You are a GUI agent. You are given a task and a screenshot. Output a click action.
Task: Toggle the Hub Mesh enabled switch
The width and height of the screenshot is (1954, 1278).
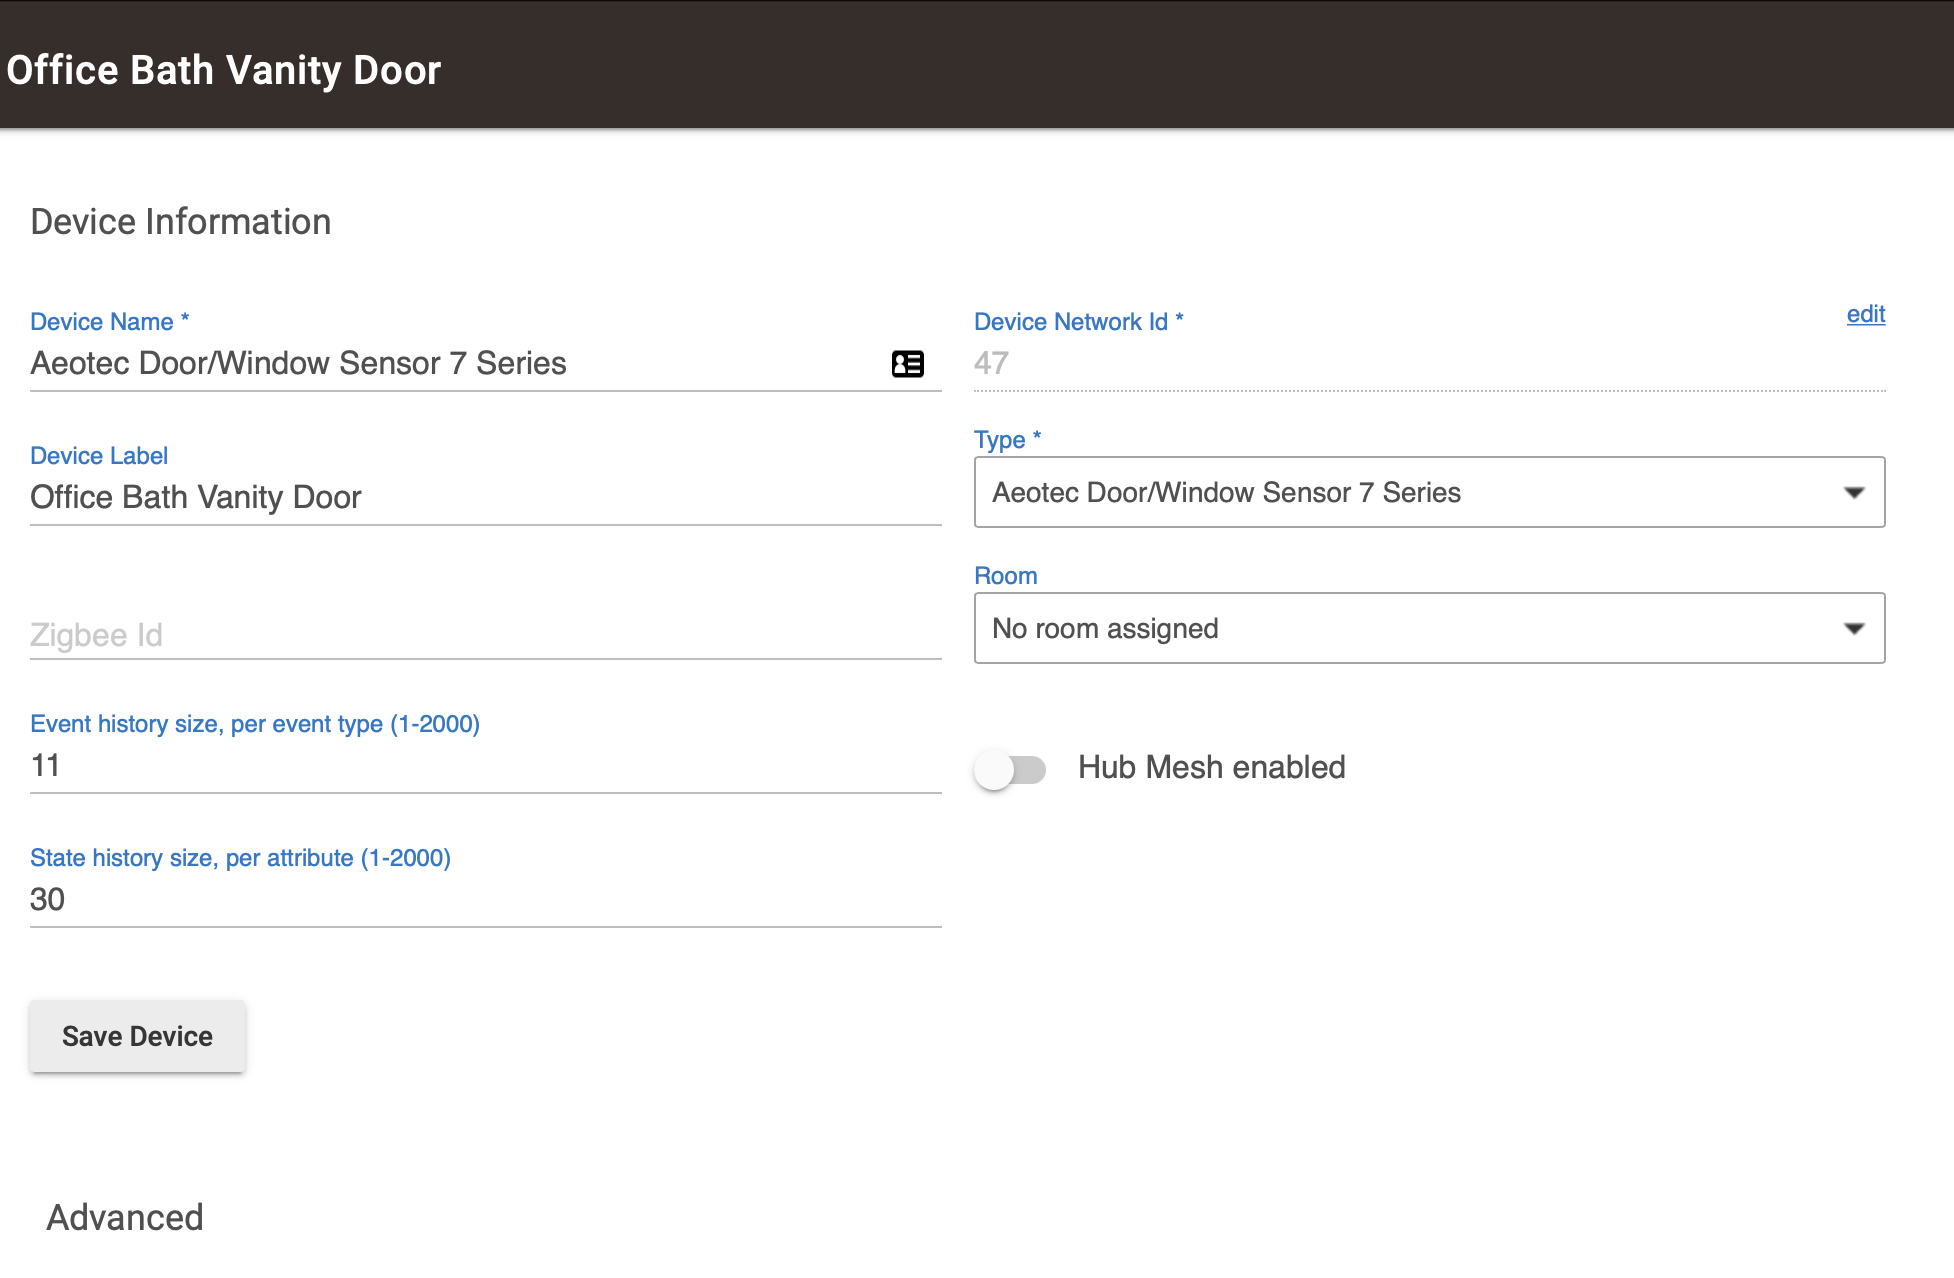[x=1010, y=769]
